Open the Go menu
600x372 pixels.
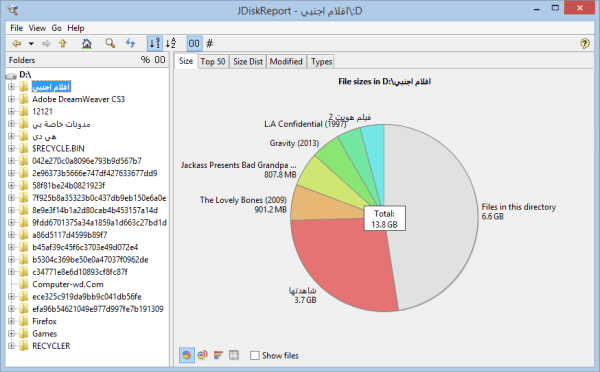pos(56,28)
